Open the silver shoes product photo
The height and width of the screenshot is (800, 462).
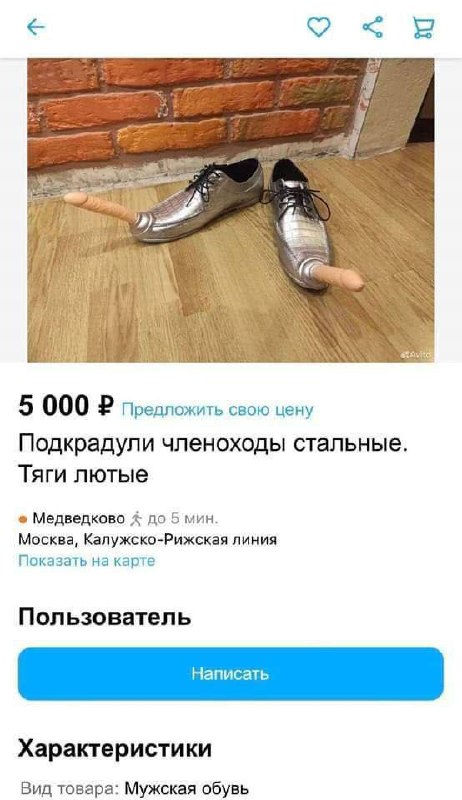(230, 210)
